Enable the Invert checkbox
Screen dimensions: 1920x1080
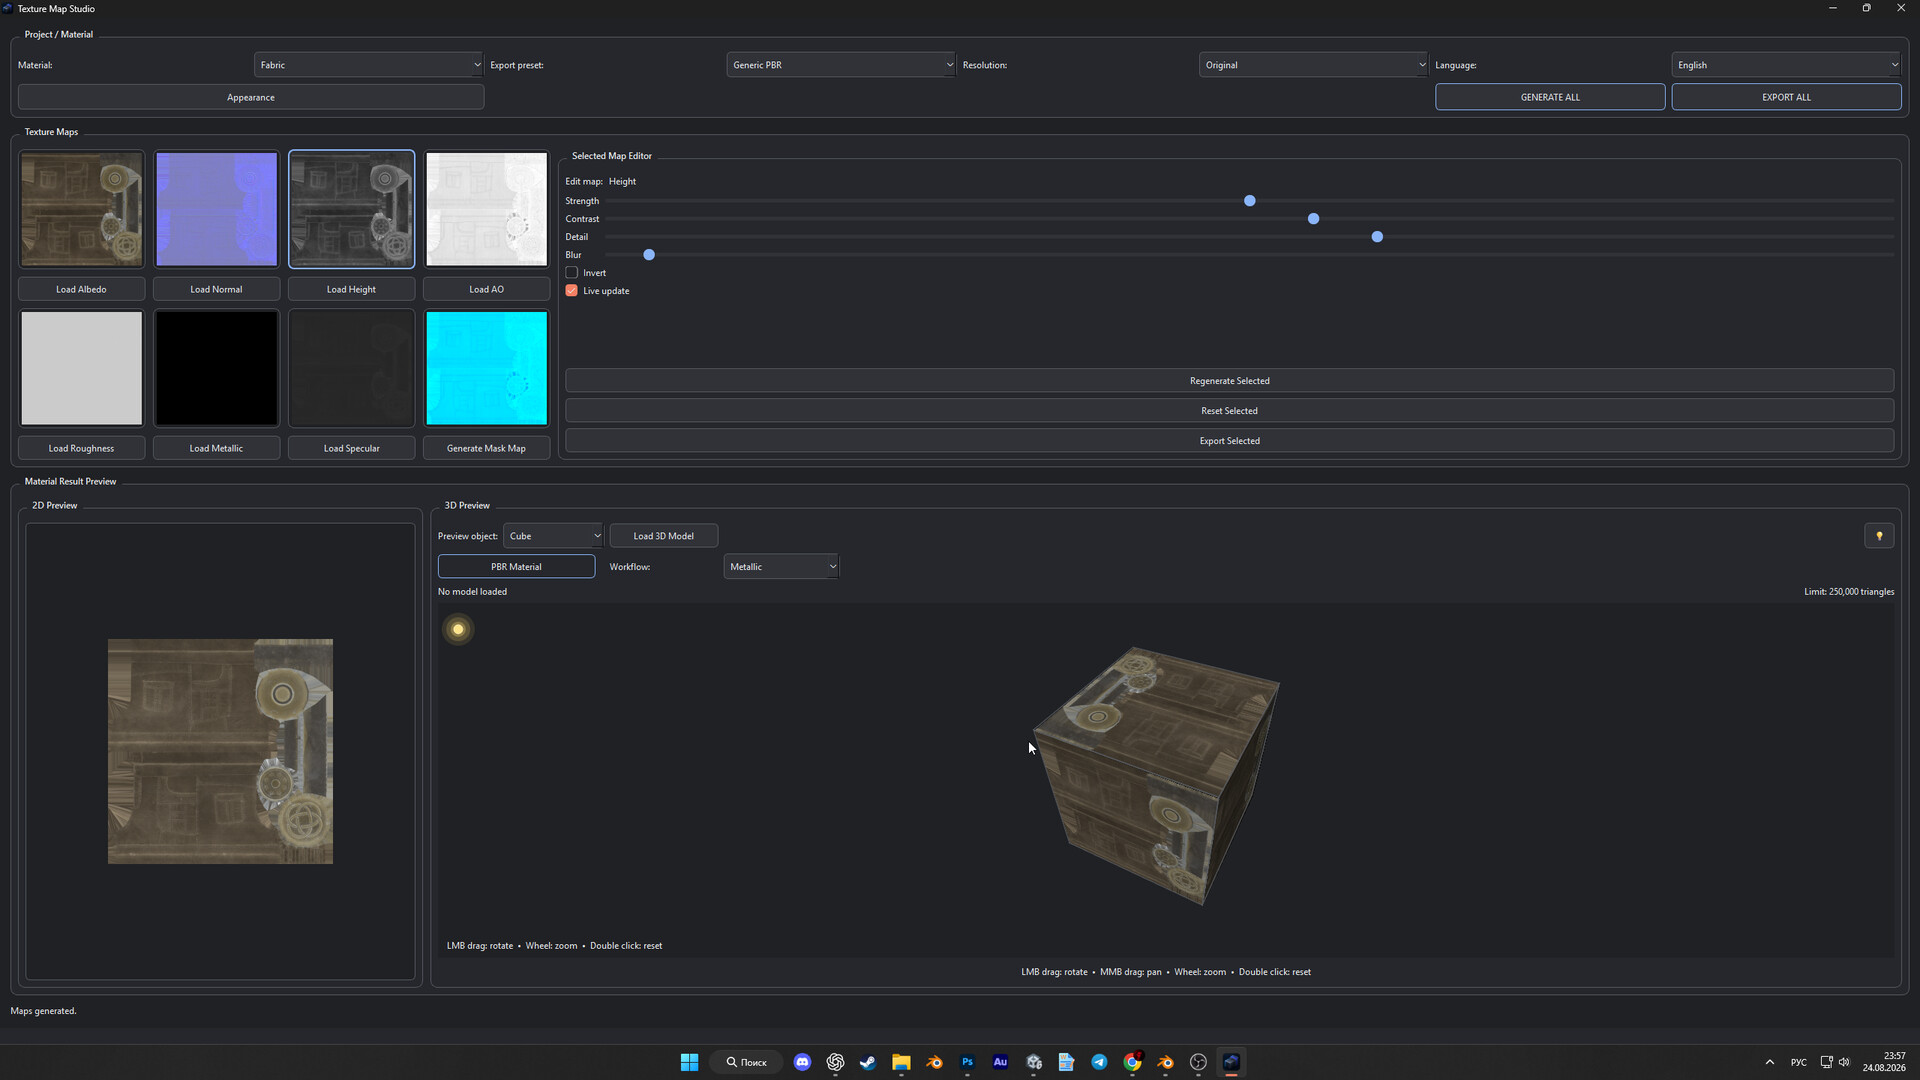572,273
